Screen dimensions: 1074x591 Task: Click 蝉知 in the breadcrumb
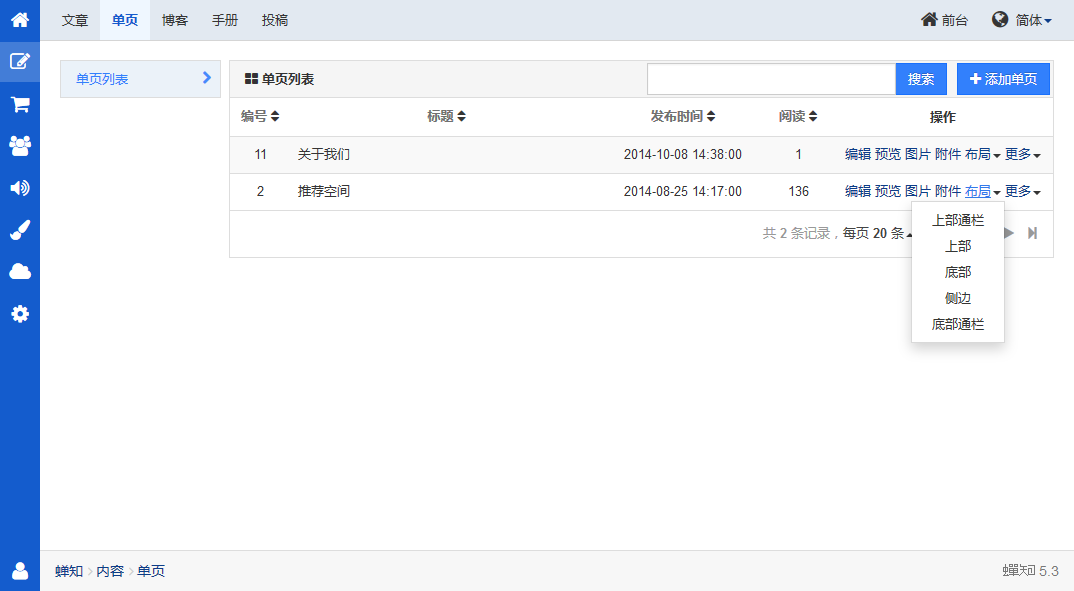point(68,571)
